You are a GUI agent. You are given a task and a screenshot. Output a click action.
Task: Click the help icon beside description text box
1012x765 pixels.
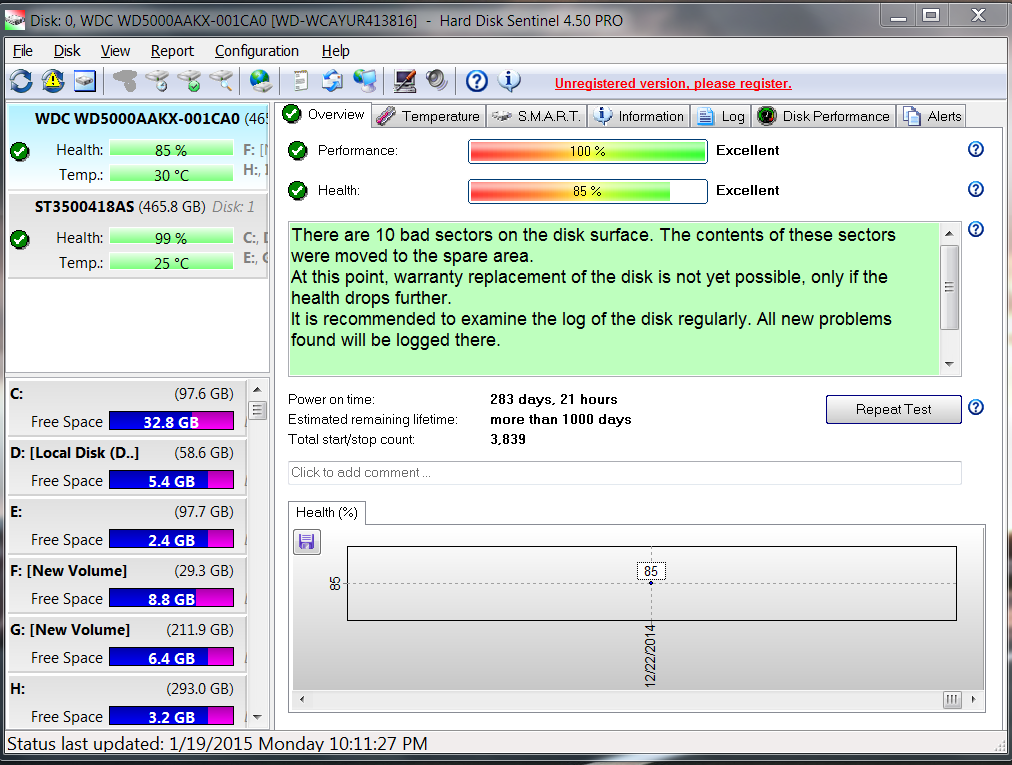click(976, 229)
